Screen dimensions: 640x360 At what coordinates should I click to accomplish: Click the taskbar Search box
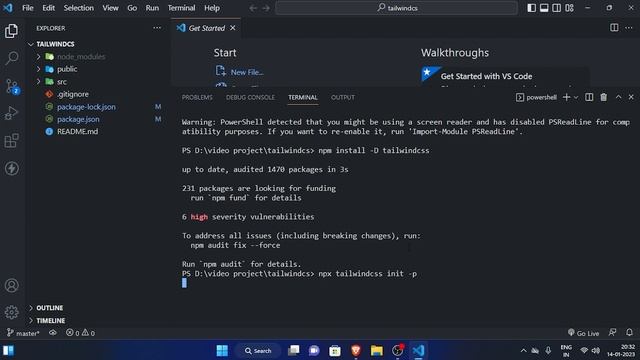point(258,351)
